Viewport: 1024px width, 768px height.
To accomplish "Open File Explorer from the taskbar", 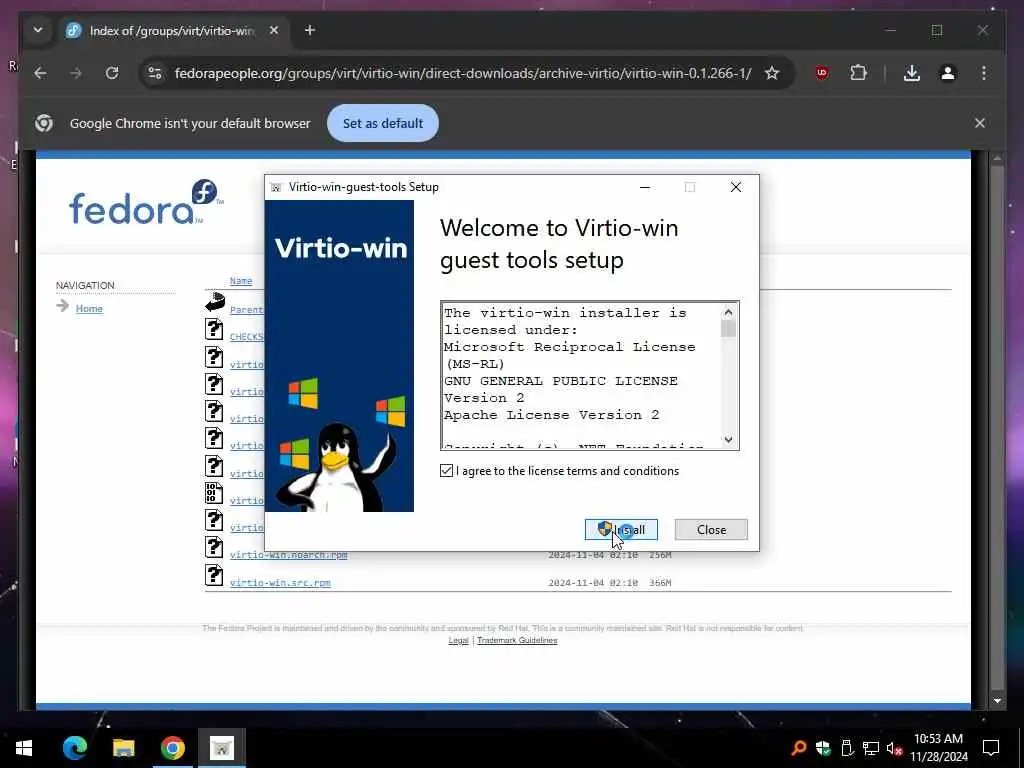I will coord(123,748).
